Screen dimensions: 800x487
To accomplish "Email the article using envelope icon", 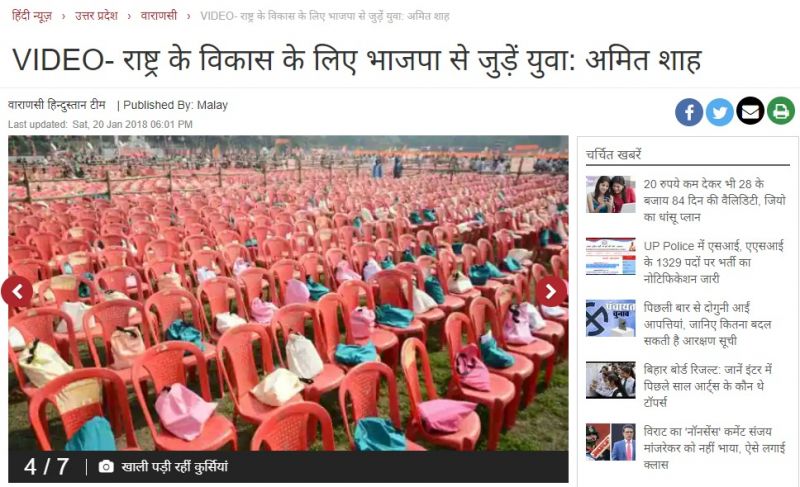I will [x=750, y=111].
